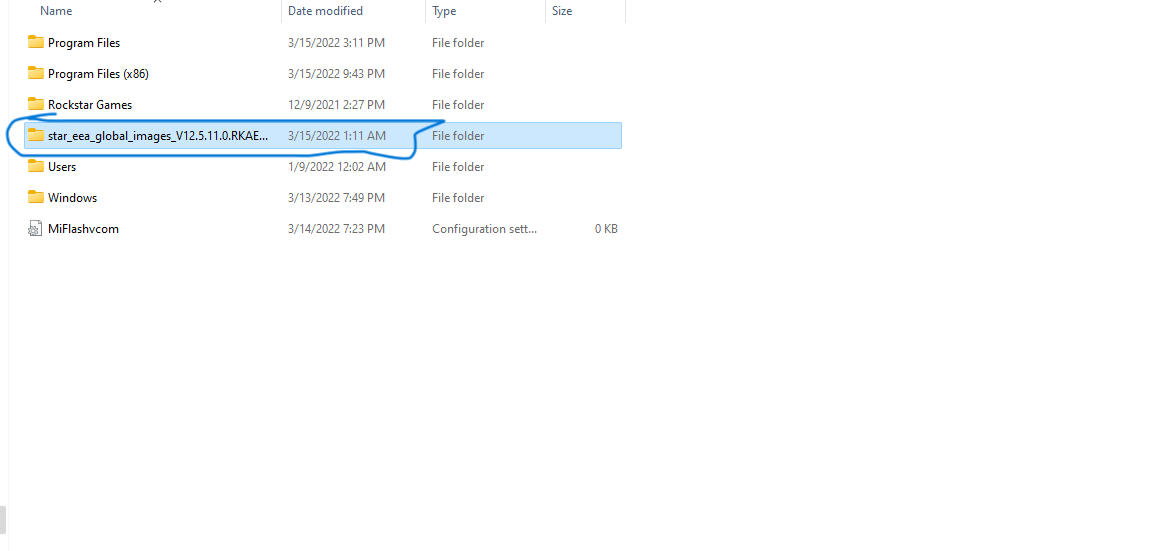The width and height of the screenshot is (1159, 551).
Task: Select the Rockstar Games folder name
Action: (90, 105)
